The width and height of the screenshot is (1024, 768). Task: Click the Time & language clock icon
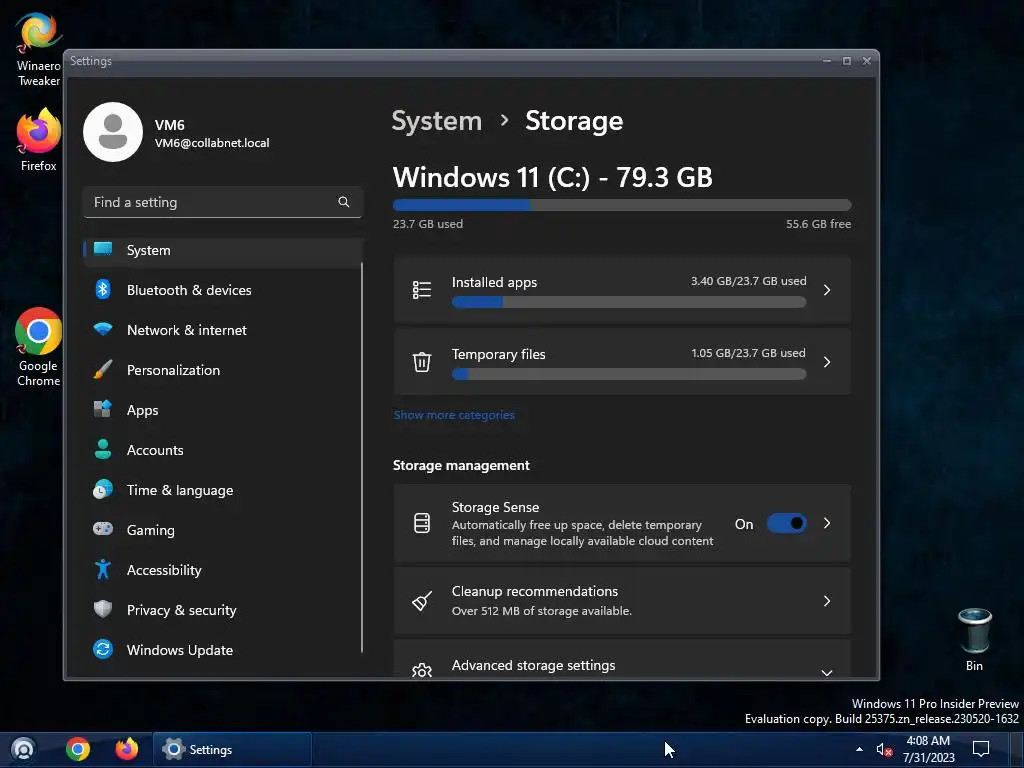pyautogui.click(x=103, y=489)
